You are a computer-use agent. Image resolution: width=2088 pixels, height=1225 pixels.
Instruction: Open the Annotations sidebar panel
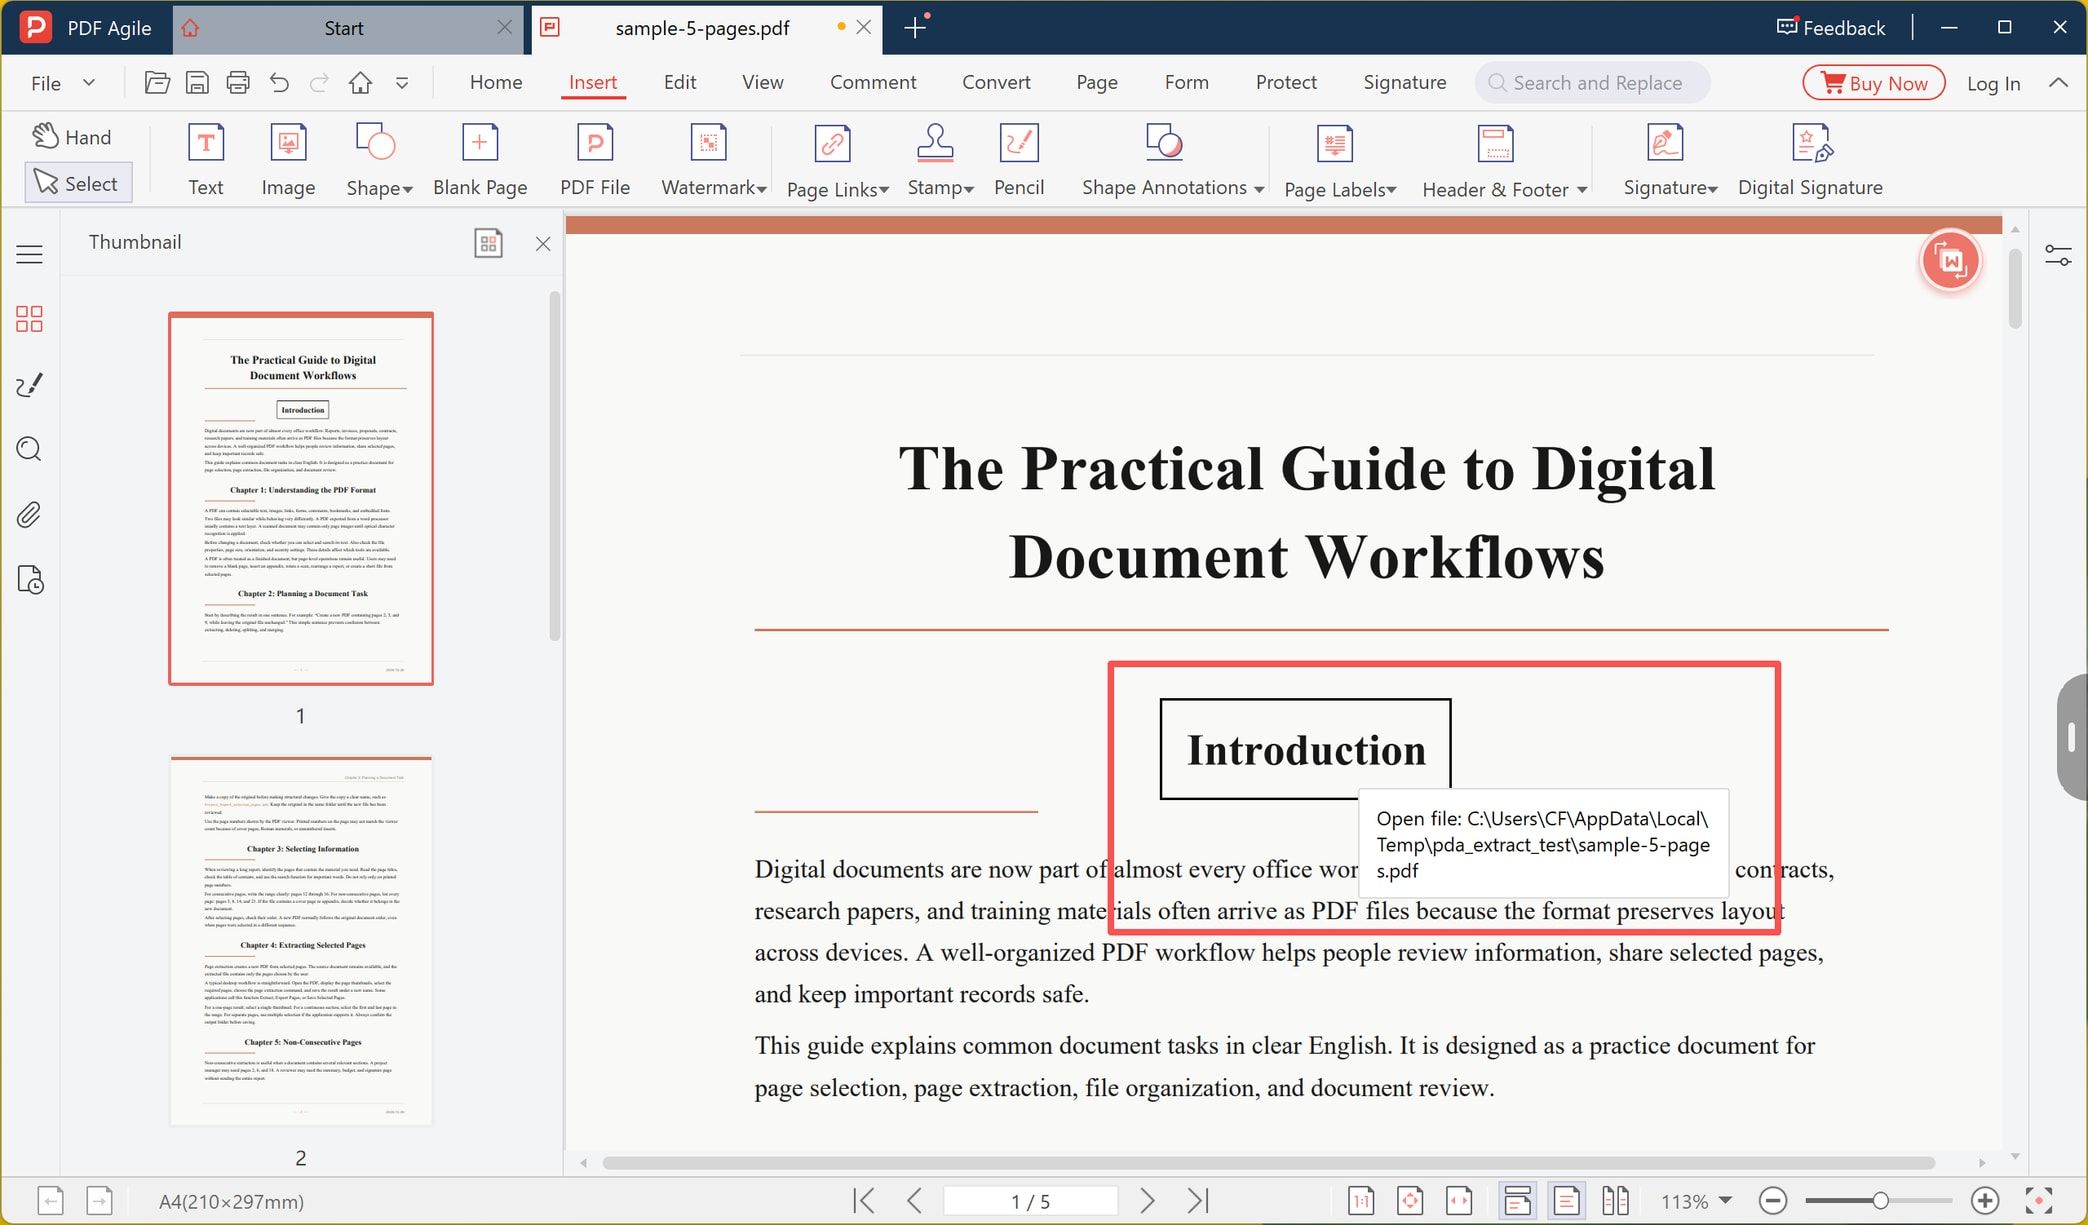click(30, 384)
